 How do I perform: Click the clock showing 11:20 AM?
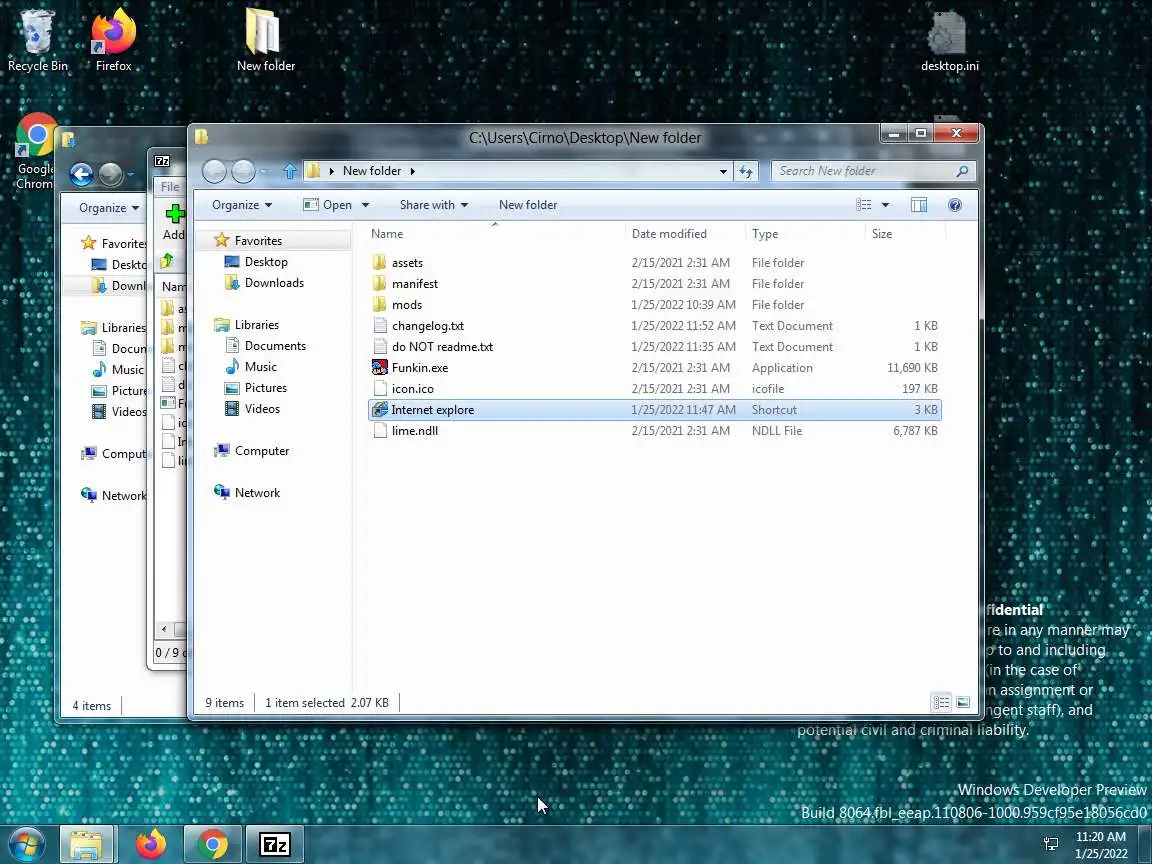tap(1101, 845)
